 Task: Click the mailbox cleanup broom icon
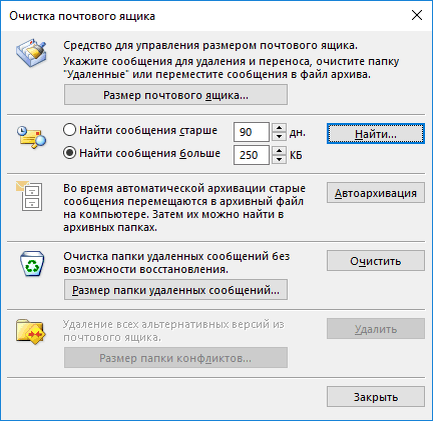tap(31, 53)
